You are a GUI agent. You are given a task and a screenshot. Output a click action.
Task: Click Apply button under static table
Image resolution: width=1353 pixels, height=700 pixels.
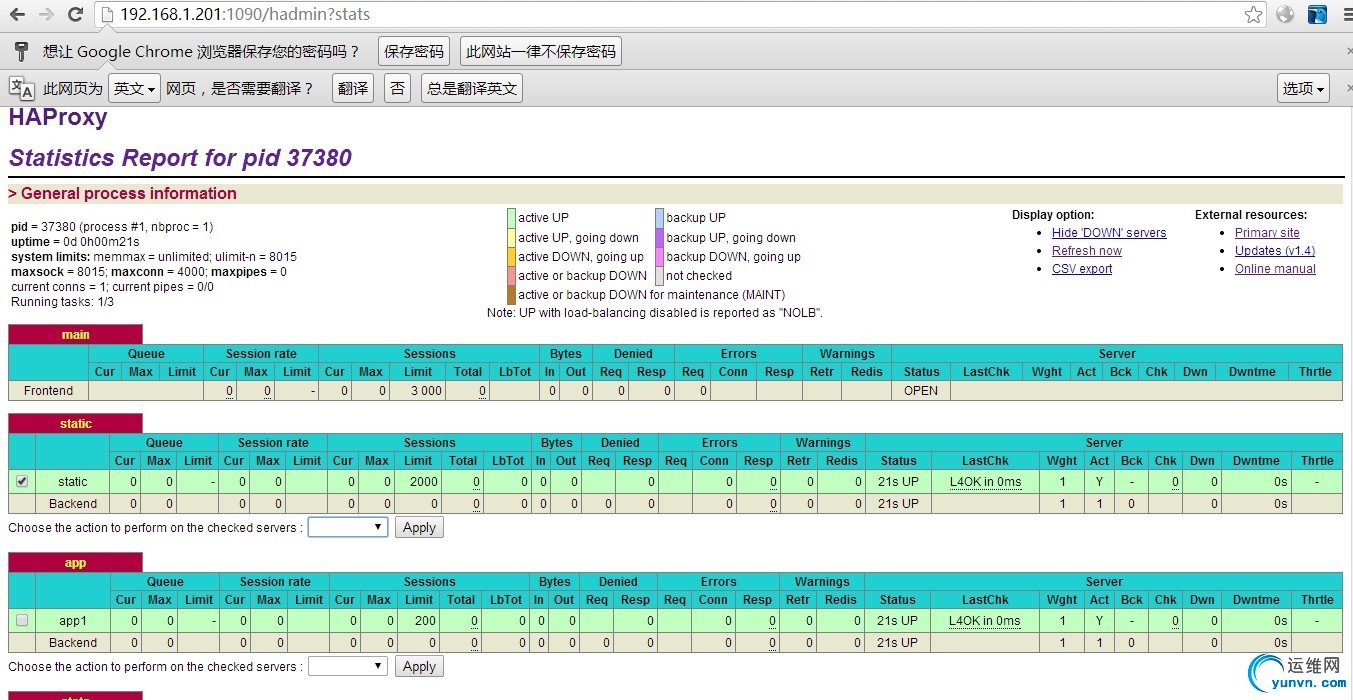tap(419, 527)
